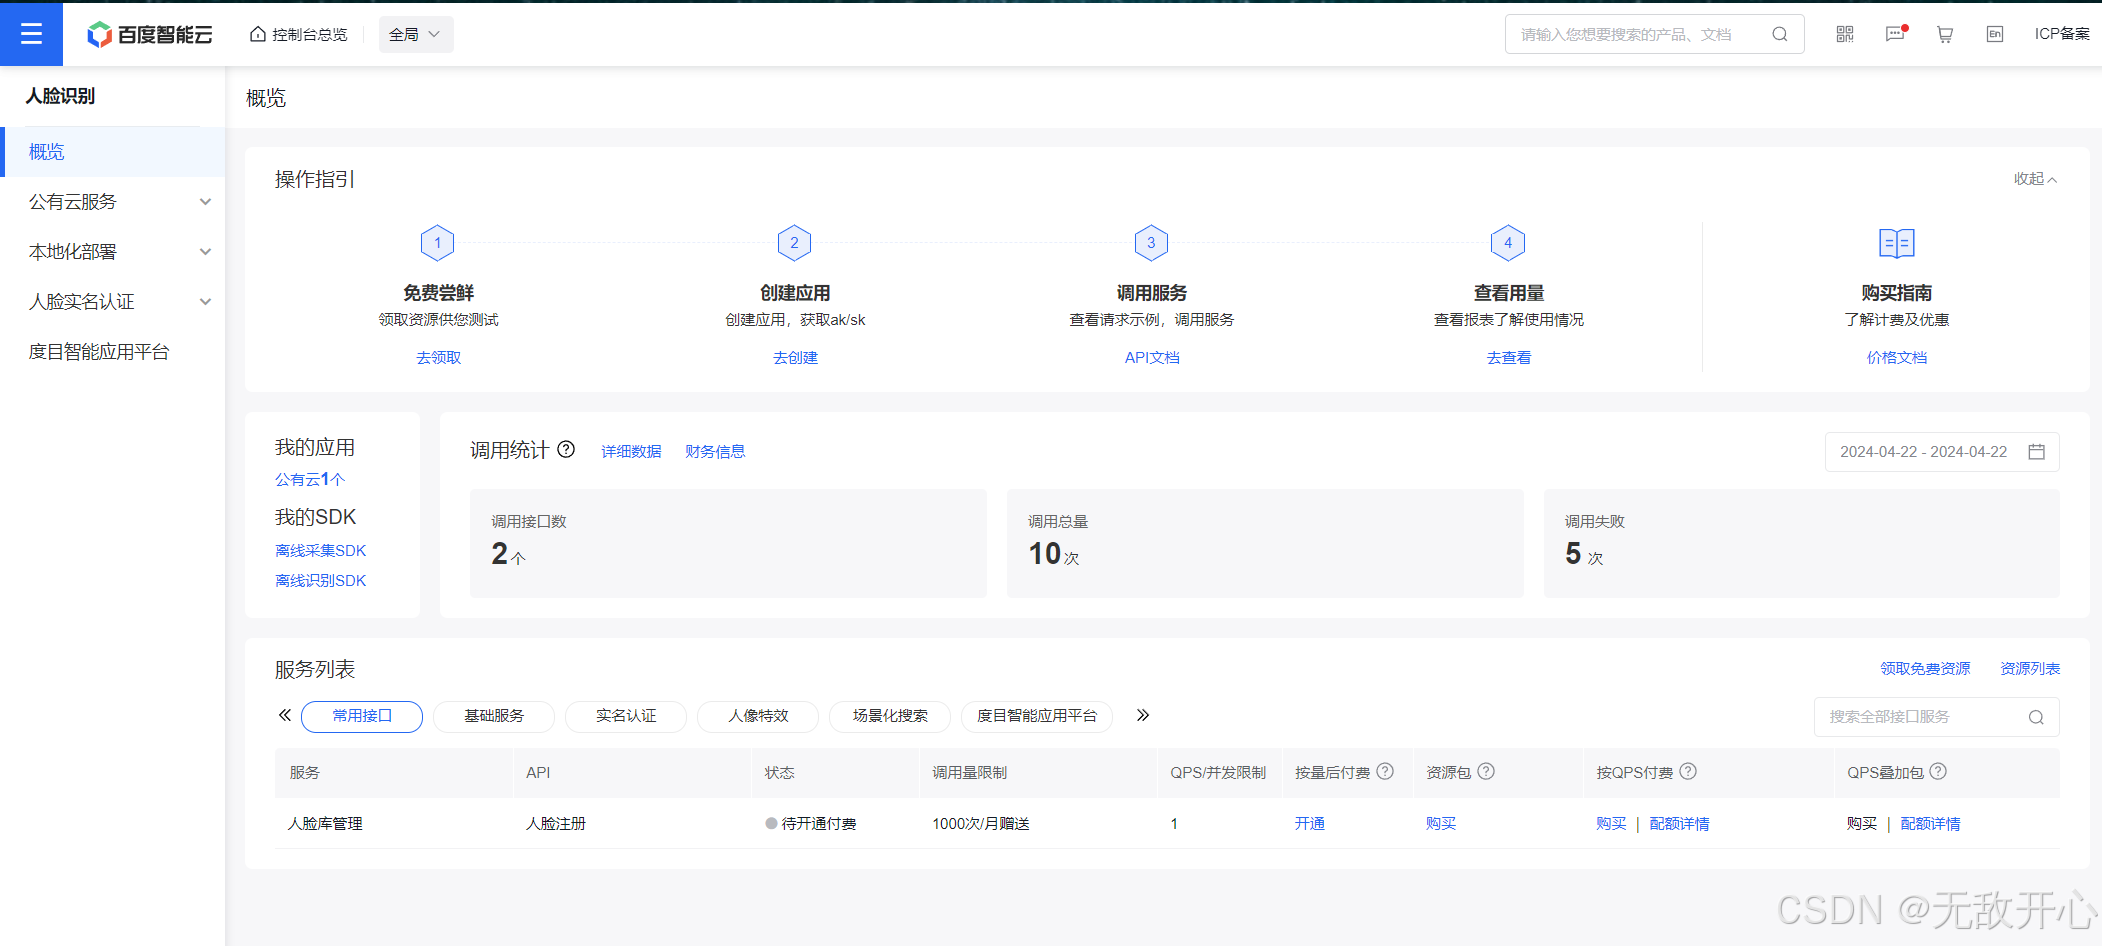Click 购买 under 资源包 column
Image resolution: width=2102 pixels, height=946 pixels.
[1441, 824]
